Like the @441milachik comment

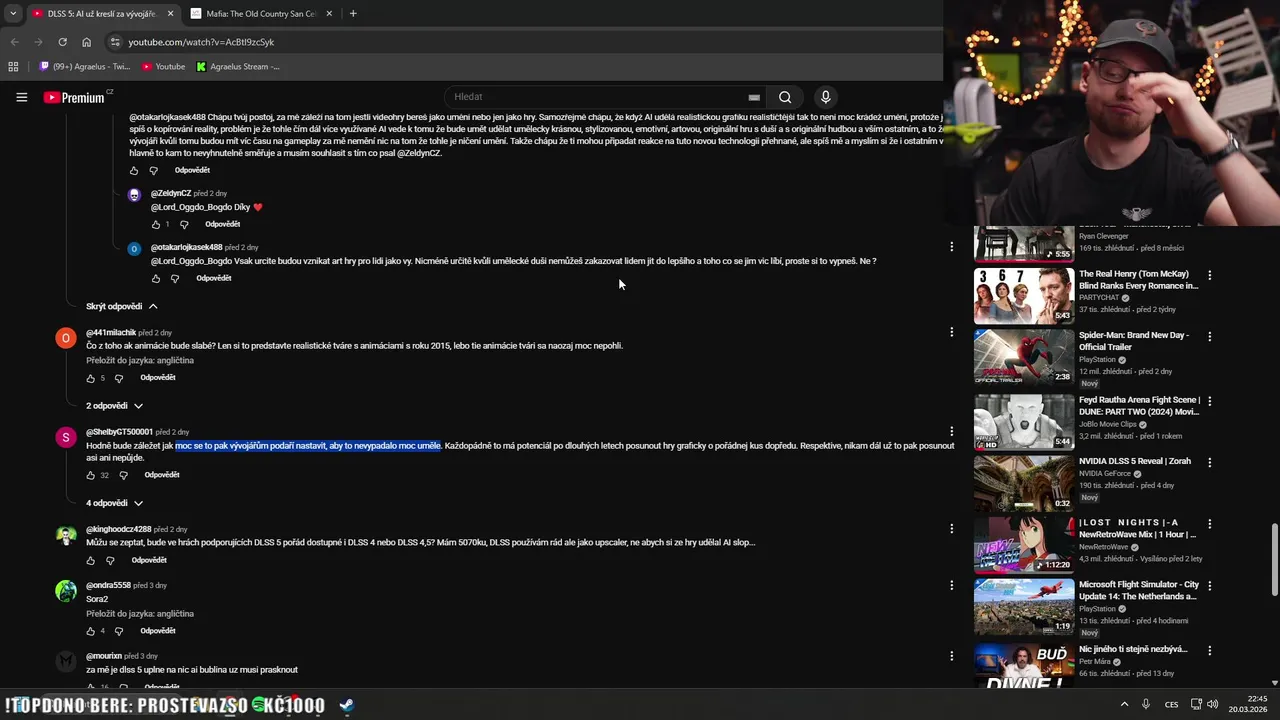coord(91,378)
